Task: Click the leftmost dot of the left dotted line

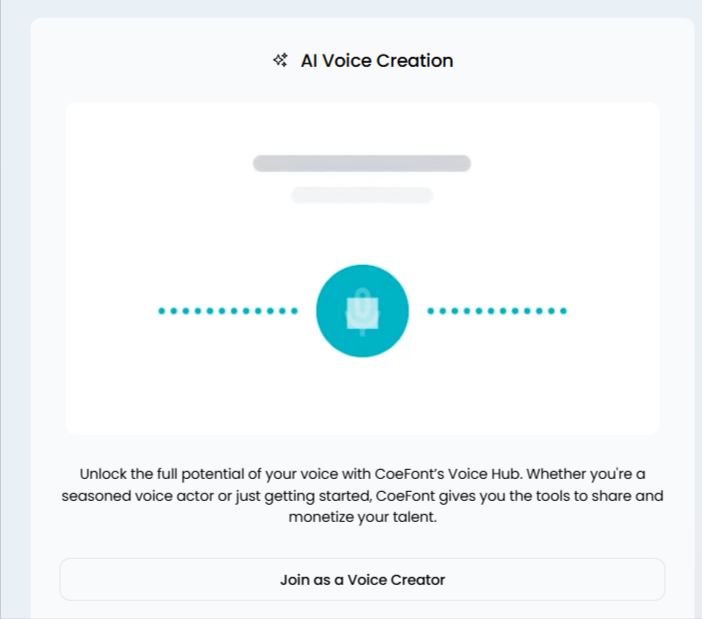Action: (x=161, y=311)
